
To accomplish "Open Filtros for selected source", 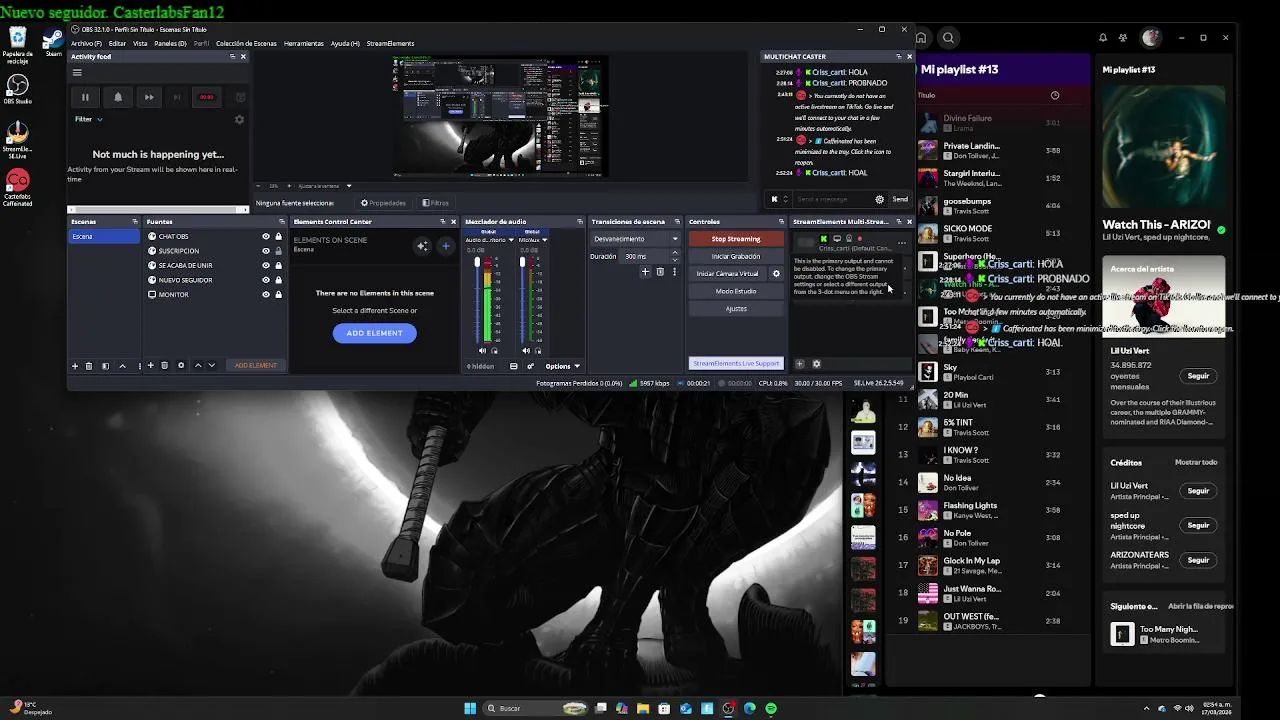I will pyautogui.click(x=435, y=203).
